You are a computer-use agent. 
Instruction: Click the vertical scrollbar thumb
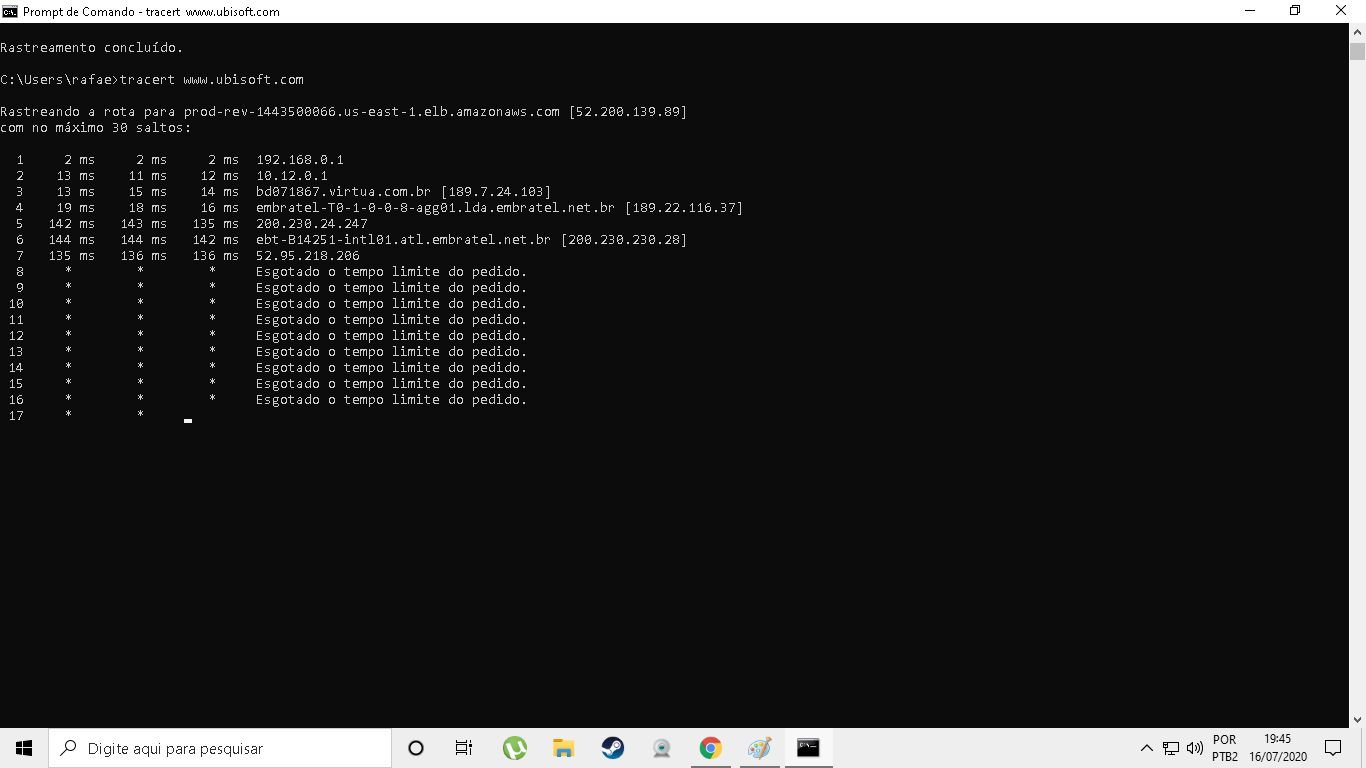pos(1357,52)
